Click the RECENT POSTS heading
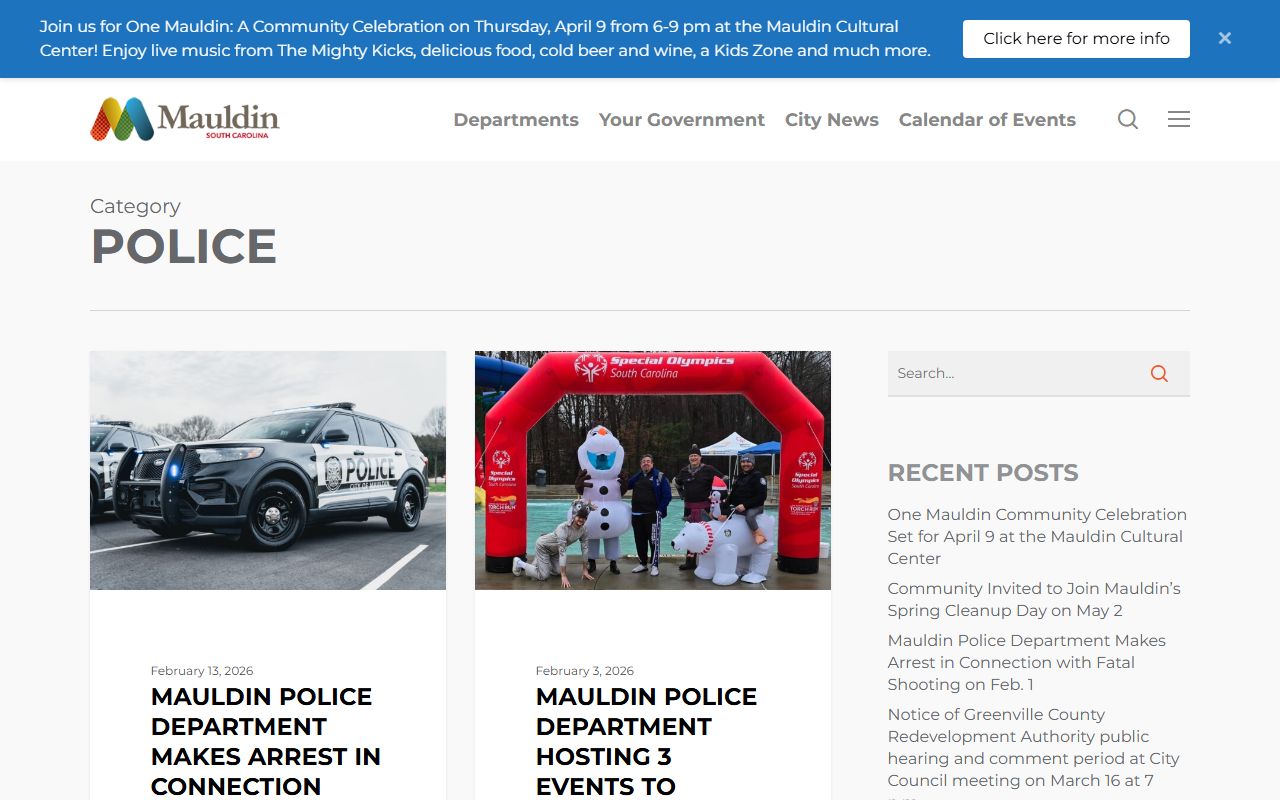 [983, 473]
